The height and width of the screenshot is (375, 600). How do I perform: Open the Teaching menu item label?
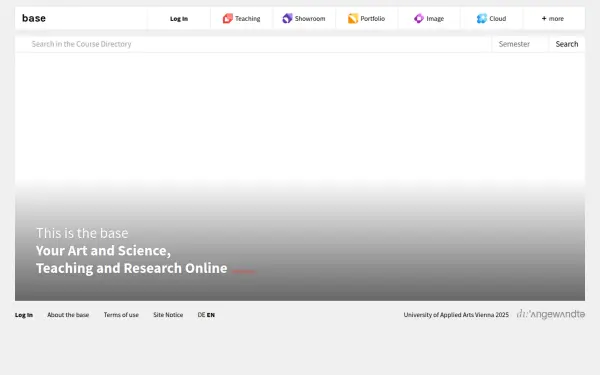tap(248, 18)
